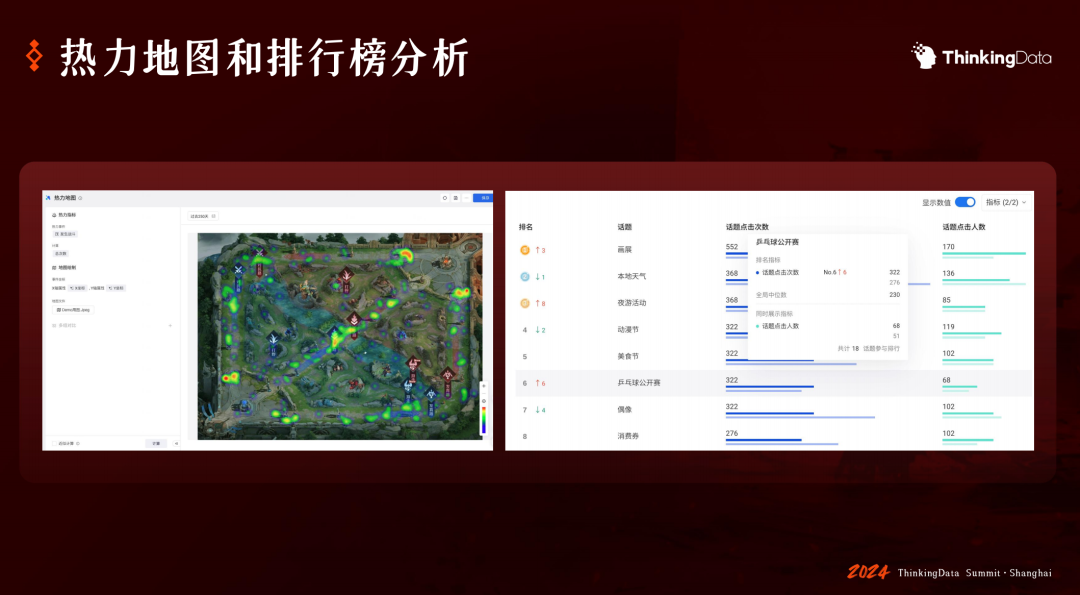Image resolution: width=1080 pixels, height=595 pixels.
Task: Click the heatmap color gradient legend
Action: [484, 419]
